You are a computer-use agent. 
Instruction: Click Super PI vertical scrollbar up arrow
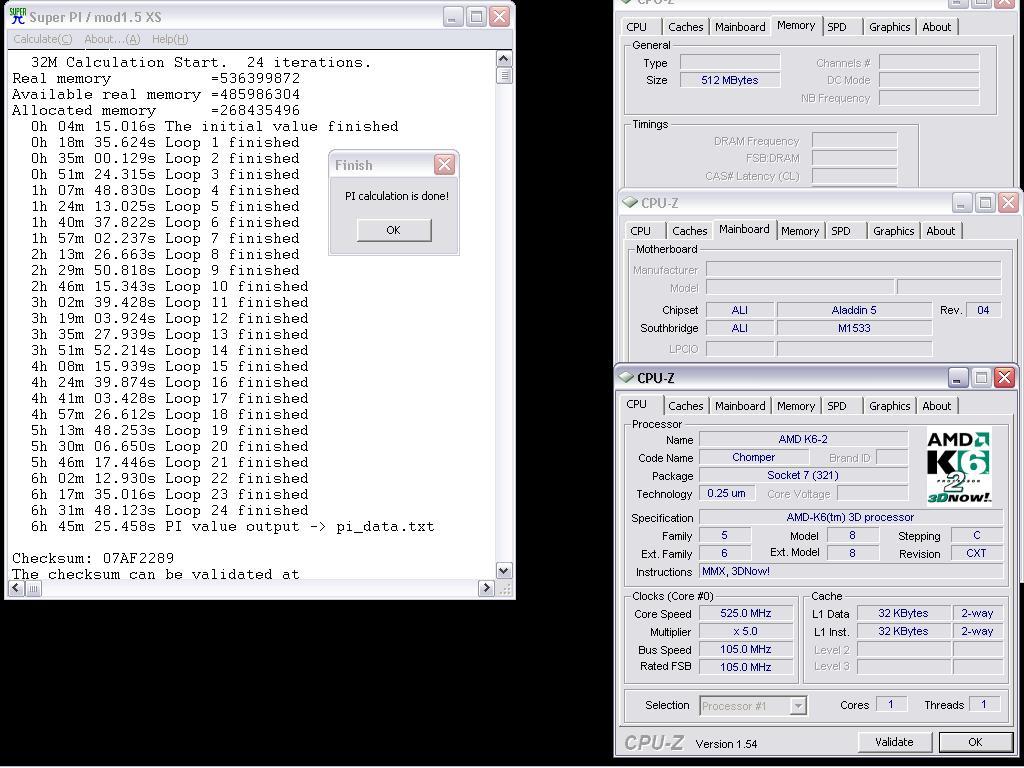tap(504, 59)
